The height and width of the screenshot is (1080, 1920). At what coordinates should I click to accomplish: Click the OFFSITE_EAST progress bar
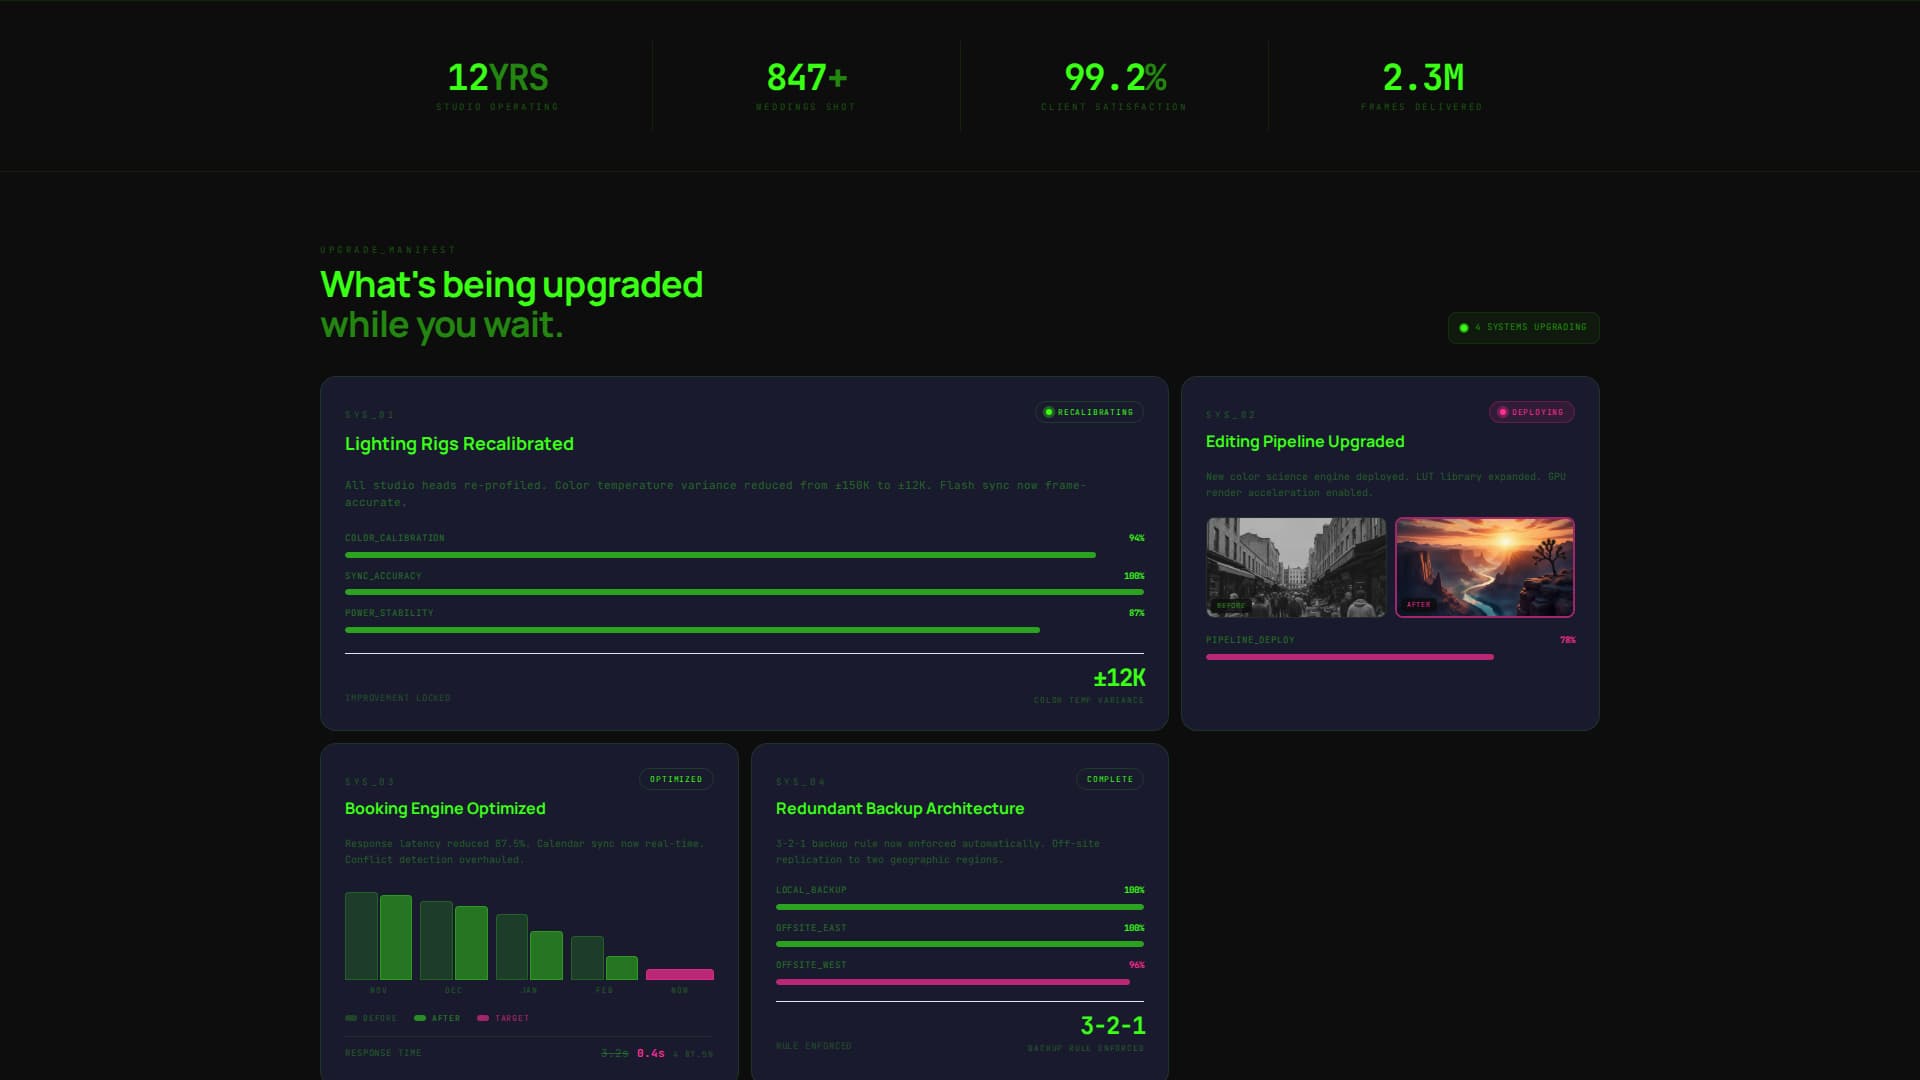(x=960, y=944)
